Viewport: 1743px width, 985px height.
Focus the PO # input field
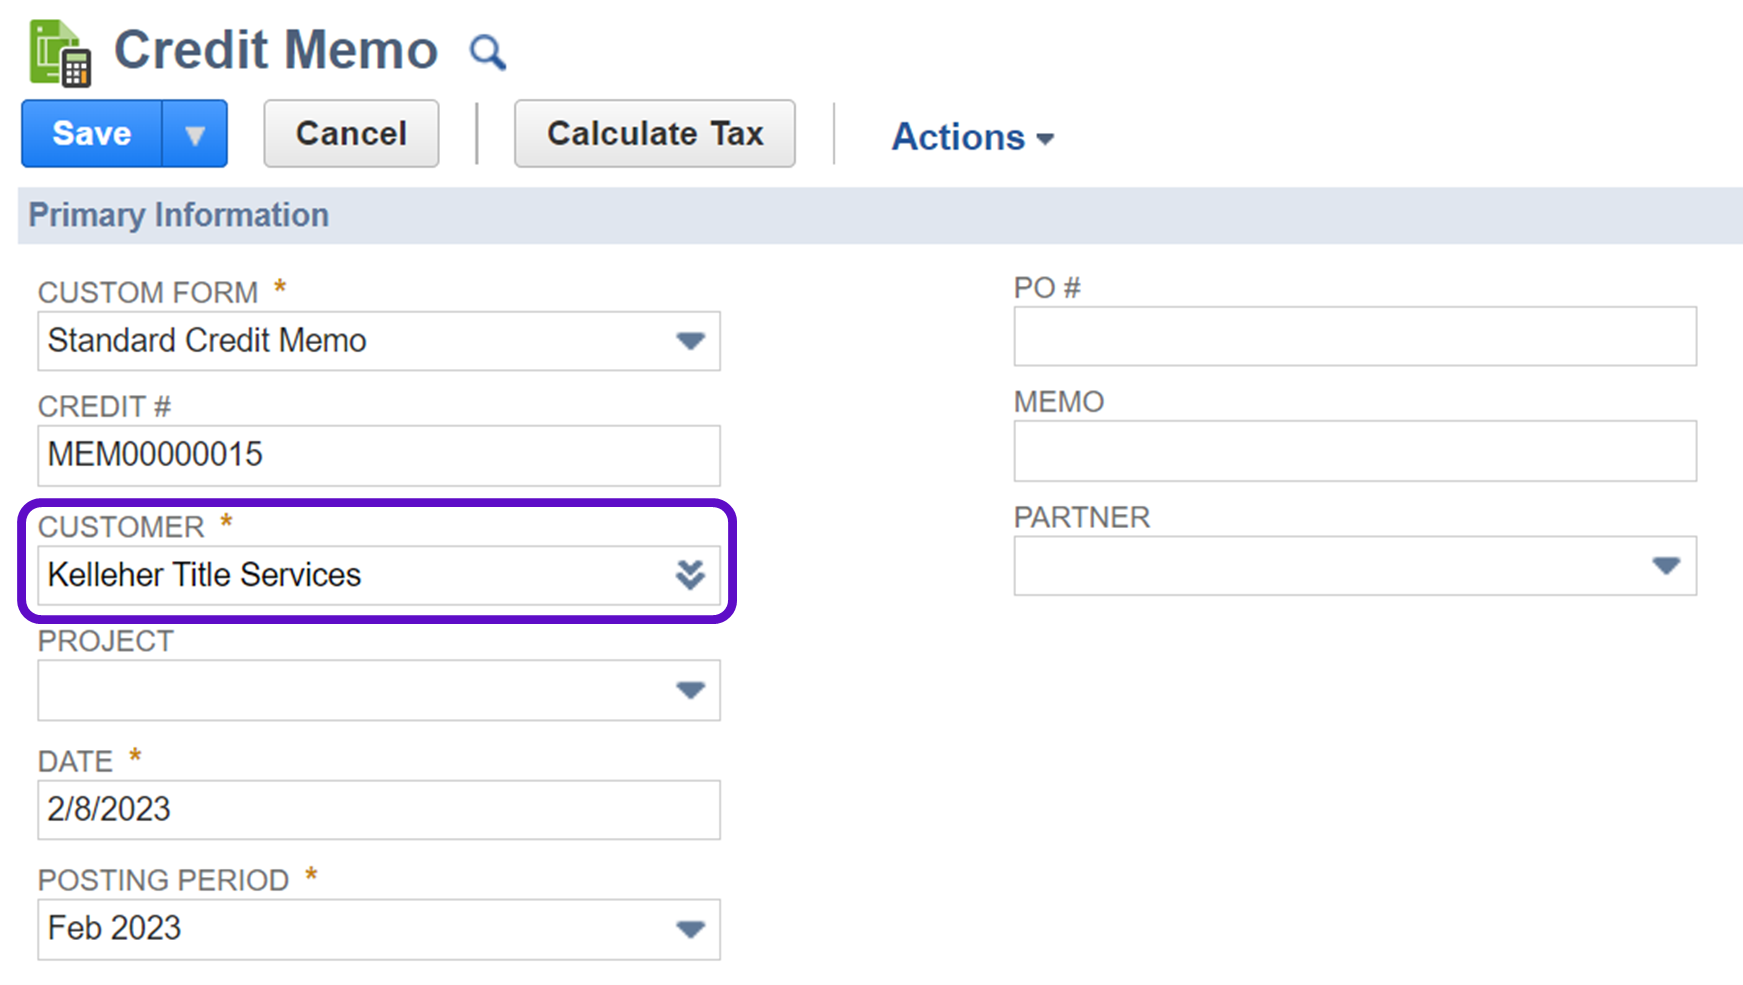click(1354, 336)
